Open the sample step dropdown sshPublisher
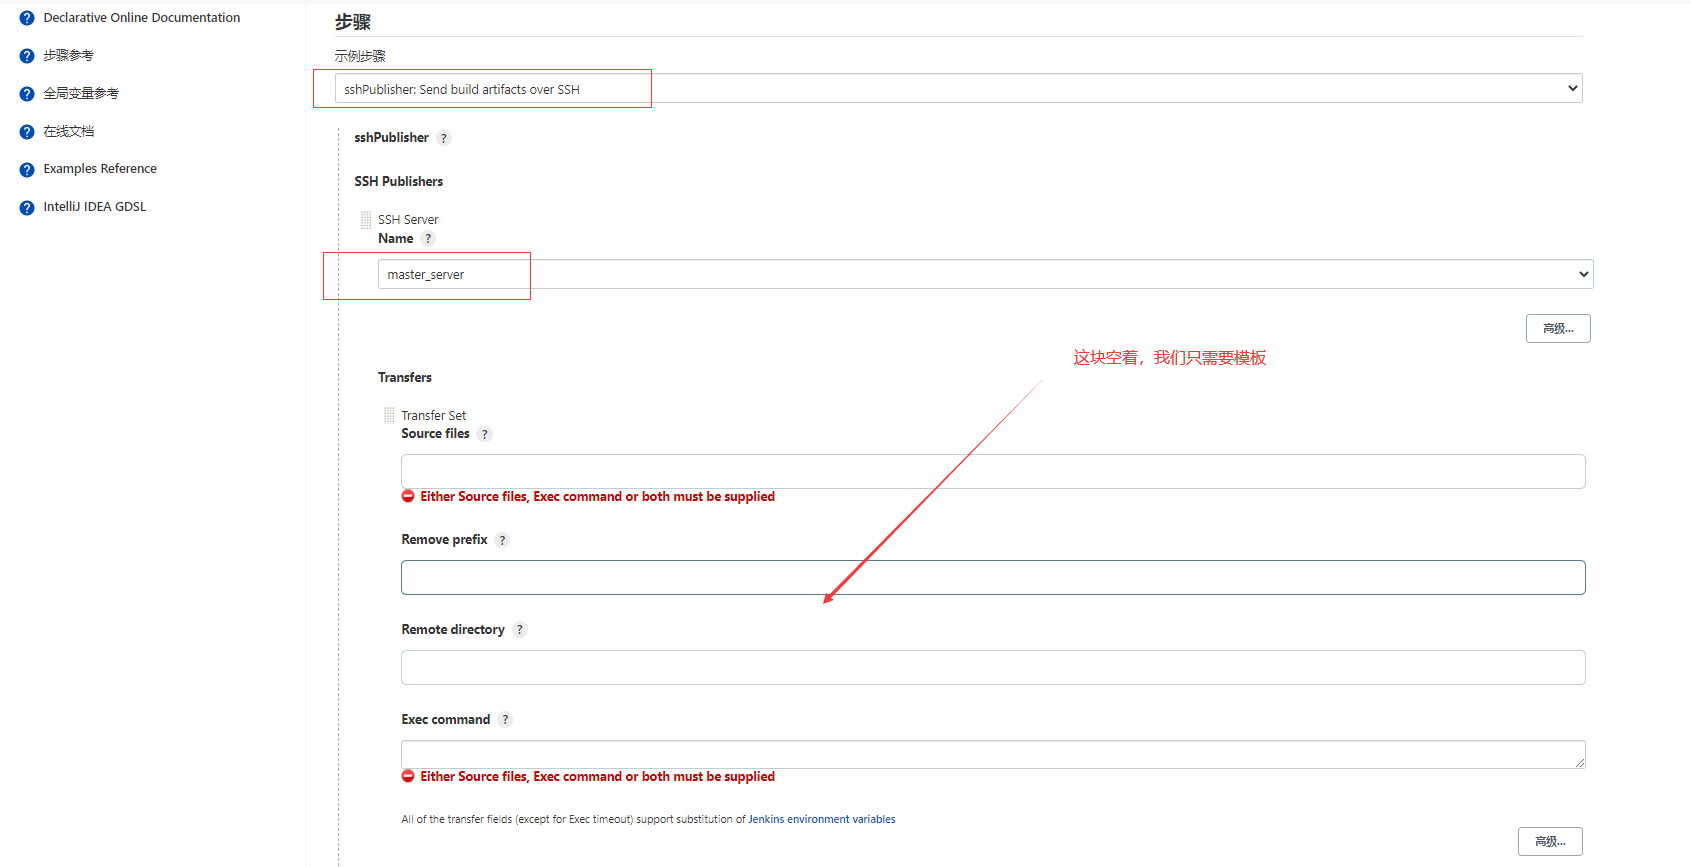Image resolution: width=1691 pixels, height=867 pixels. (x=958, y=88)
